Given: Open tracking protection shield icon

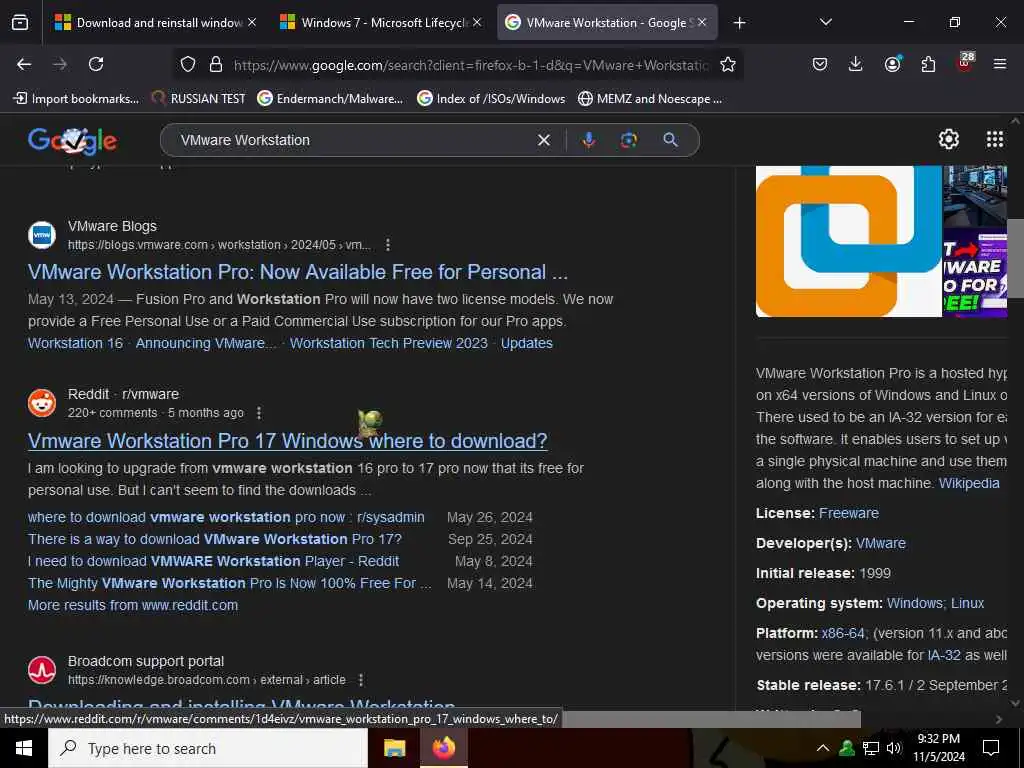Looking at the screenshot, I should coord(188,64).
